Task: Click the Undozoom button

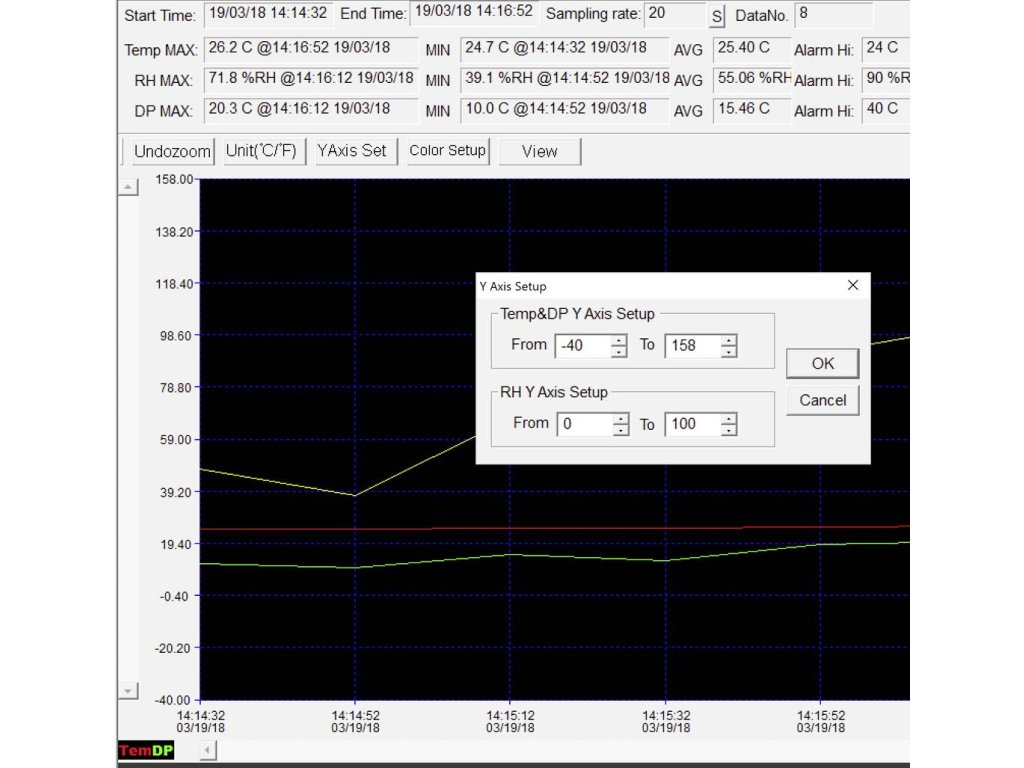Action: click(x=172, y=152)
